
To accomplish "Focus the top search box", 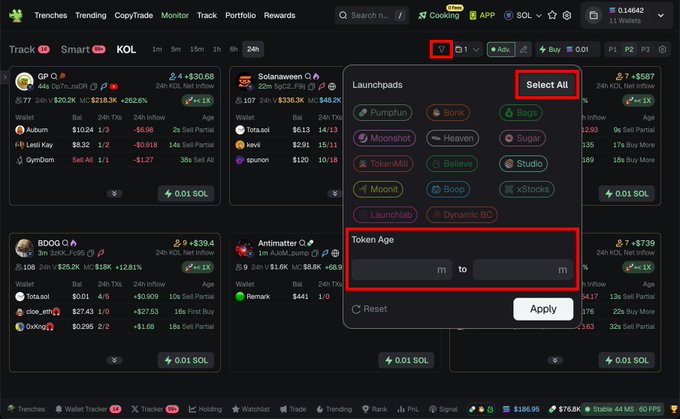I will (x=372, y=16).
